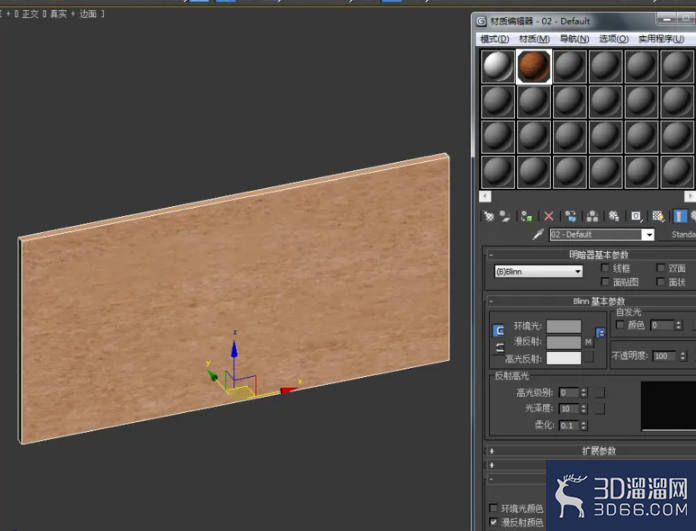
Task: Select the brown textured sample slot
Action: point(534,66)
